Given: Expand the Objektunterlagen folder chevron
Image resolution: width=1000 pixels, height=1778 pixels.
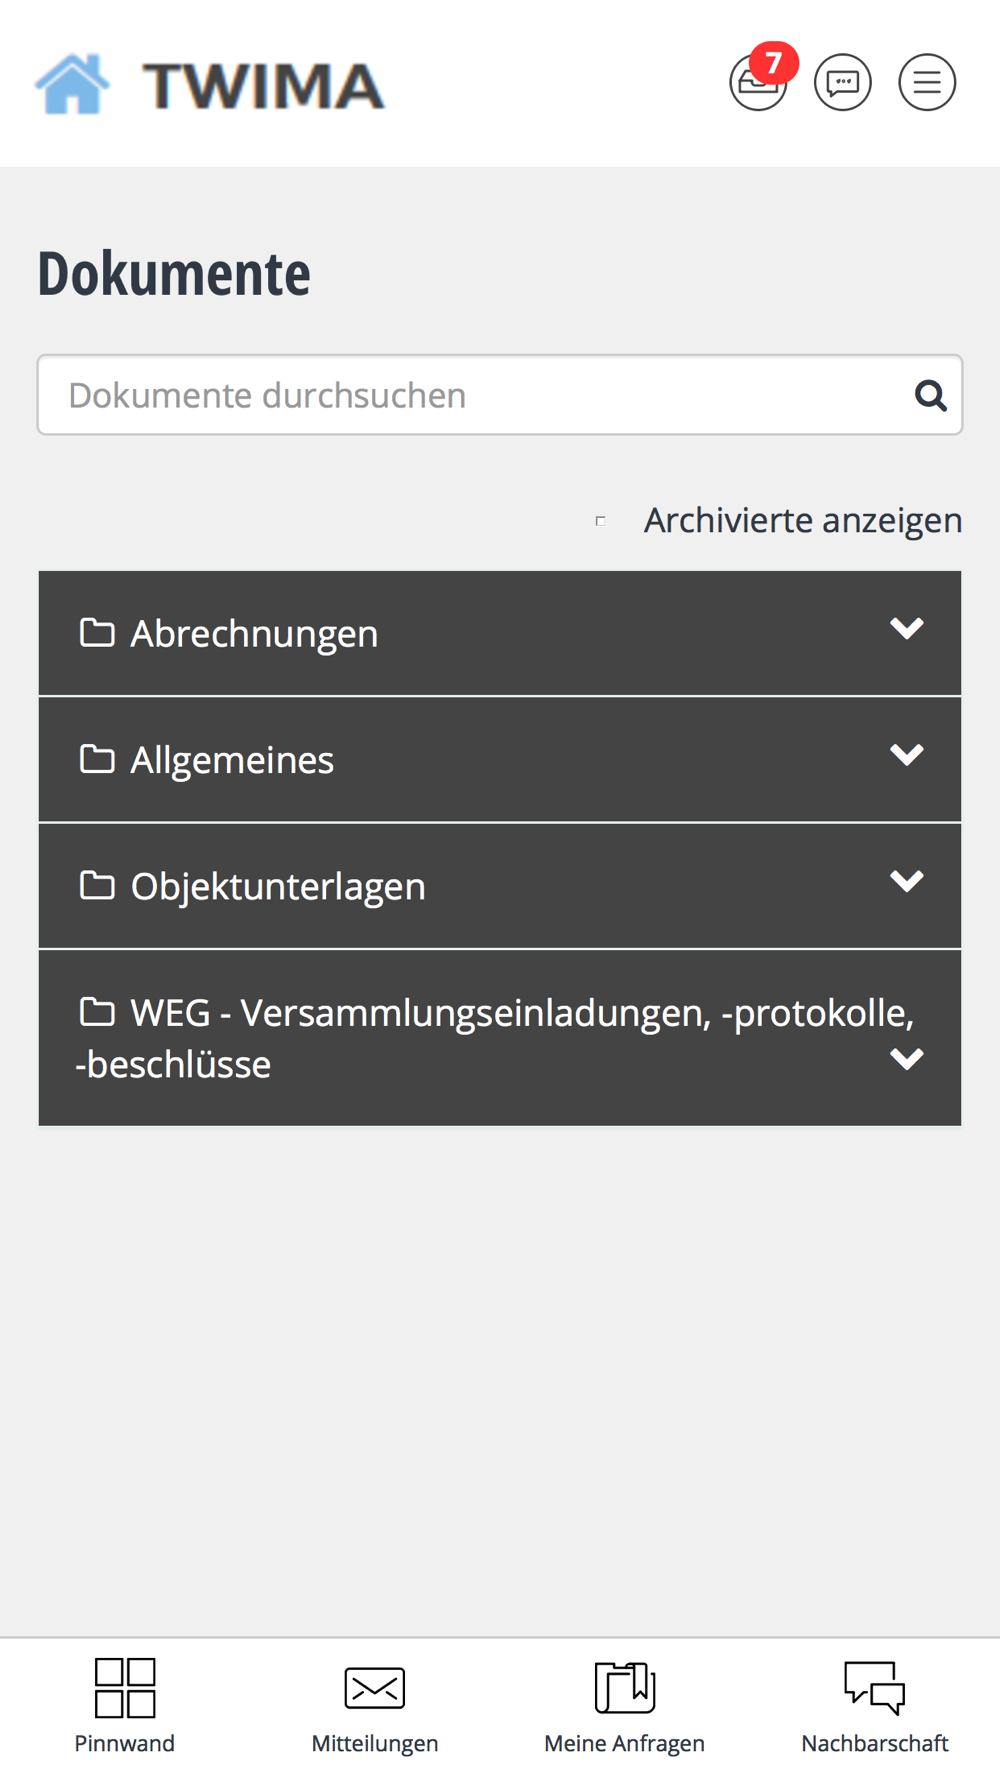Looking at the screenshot, I should (x=907, y=881).
